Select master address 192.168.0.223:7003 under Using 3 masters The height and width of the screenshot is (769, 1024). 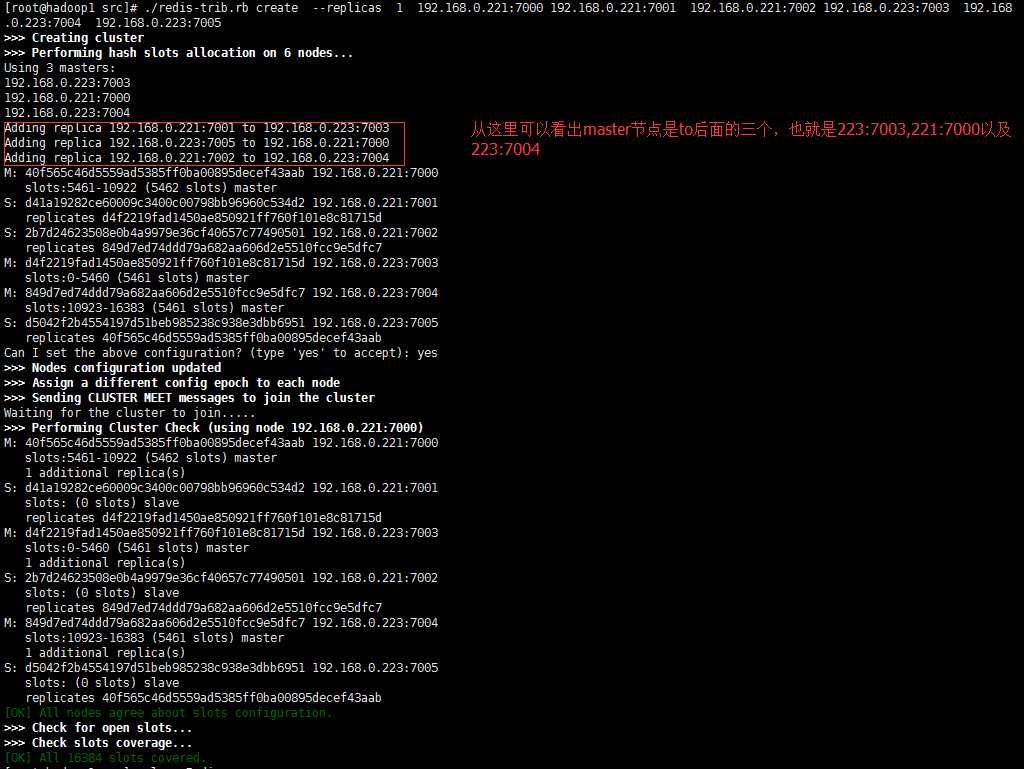67,83
